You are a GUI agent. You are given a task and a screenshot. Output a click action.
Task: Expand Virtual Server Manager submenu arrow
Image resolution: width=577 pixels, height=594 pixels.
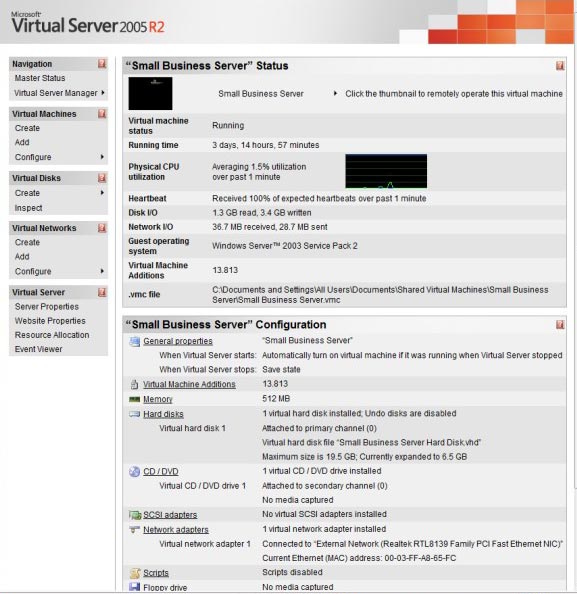(x=103, y=92)
